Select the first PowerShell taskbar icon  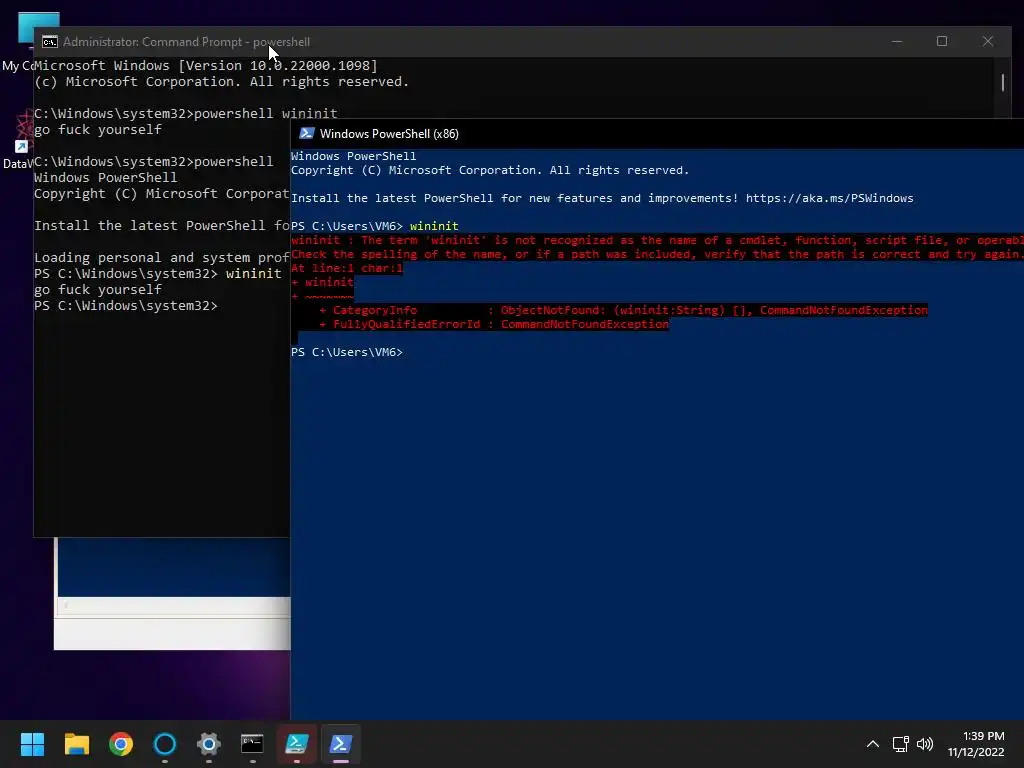(x=296, y=744)
